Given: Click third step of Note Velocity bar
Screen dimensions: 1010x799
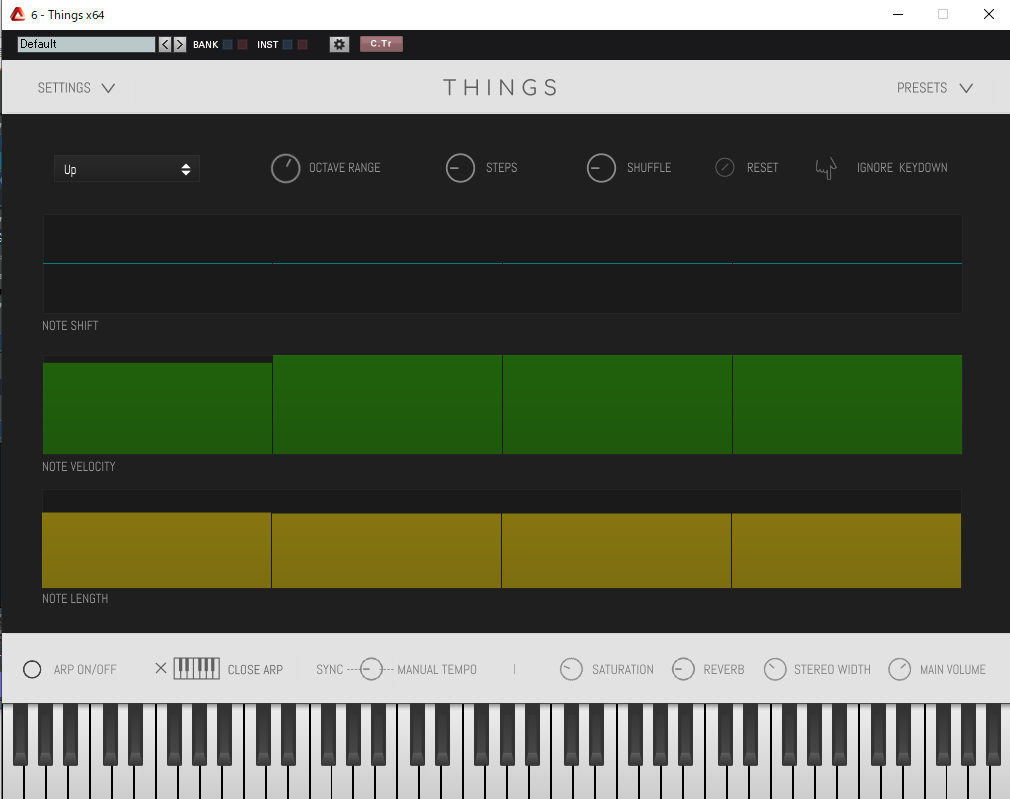Looking at the screenshot, I should pos(617,405).
